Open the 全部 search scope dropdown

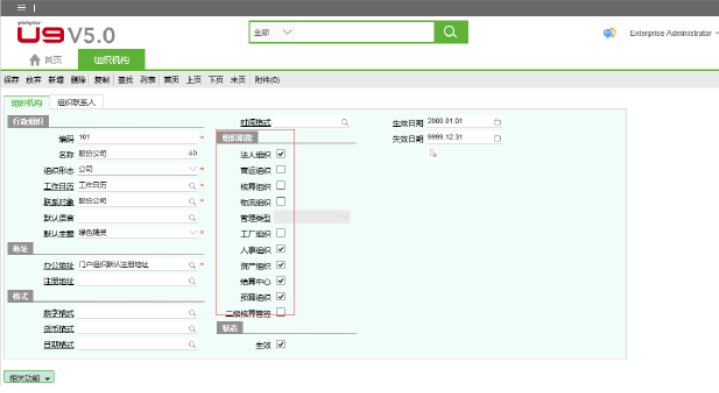(272, 32)
